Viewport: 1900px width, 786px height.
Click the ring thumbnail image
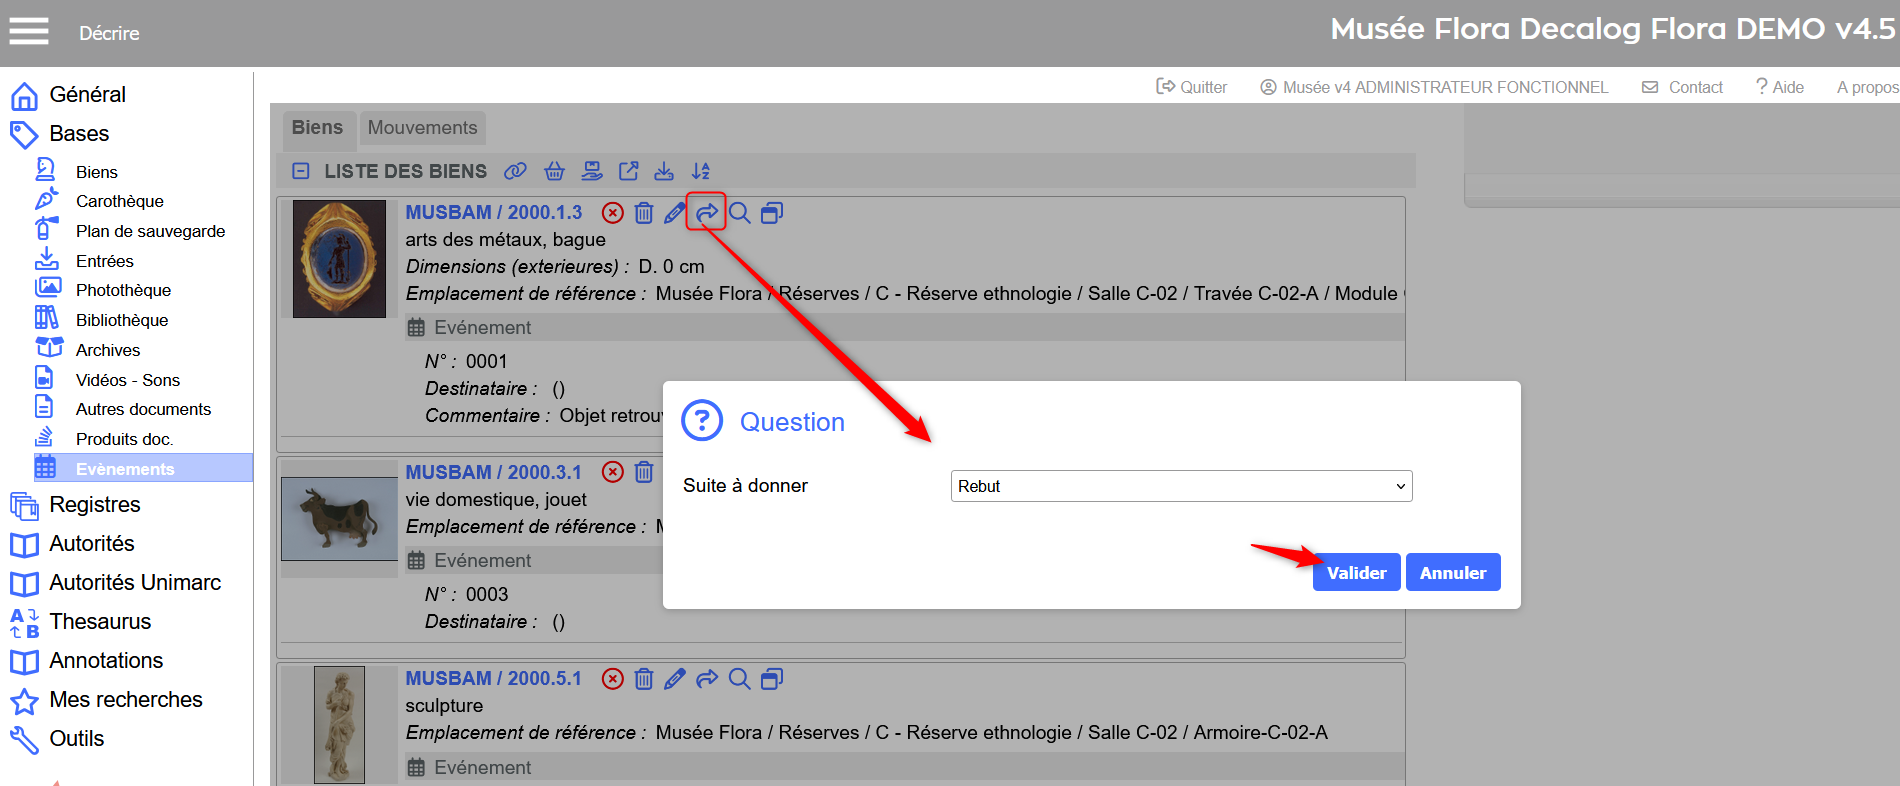coord(339,259)
